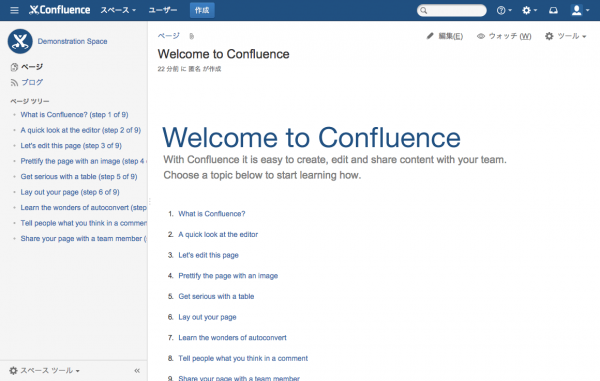The height and width of the screenshot is (381, 600).
Task: Select ページ in the sidebar
Action: coord(32,67)
